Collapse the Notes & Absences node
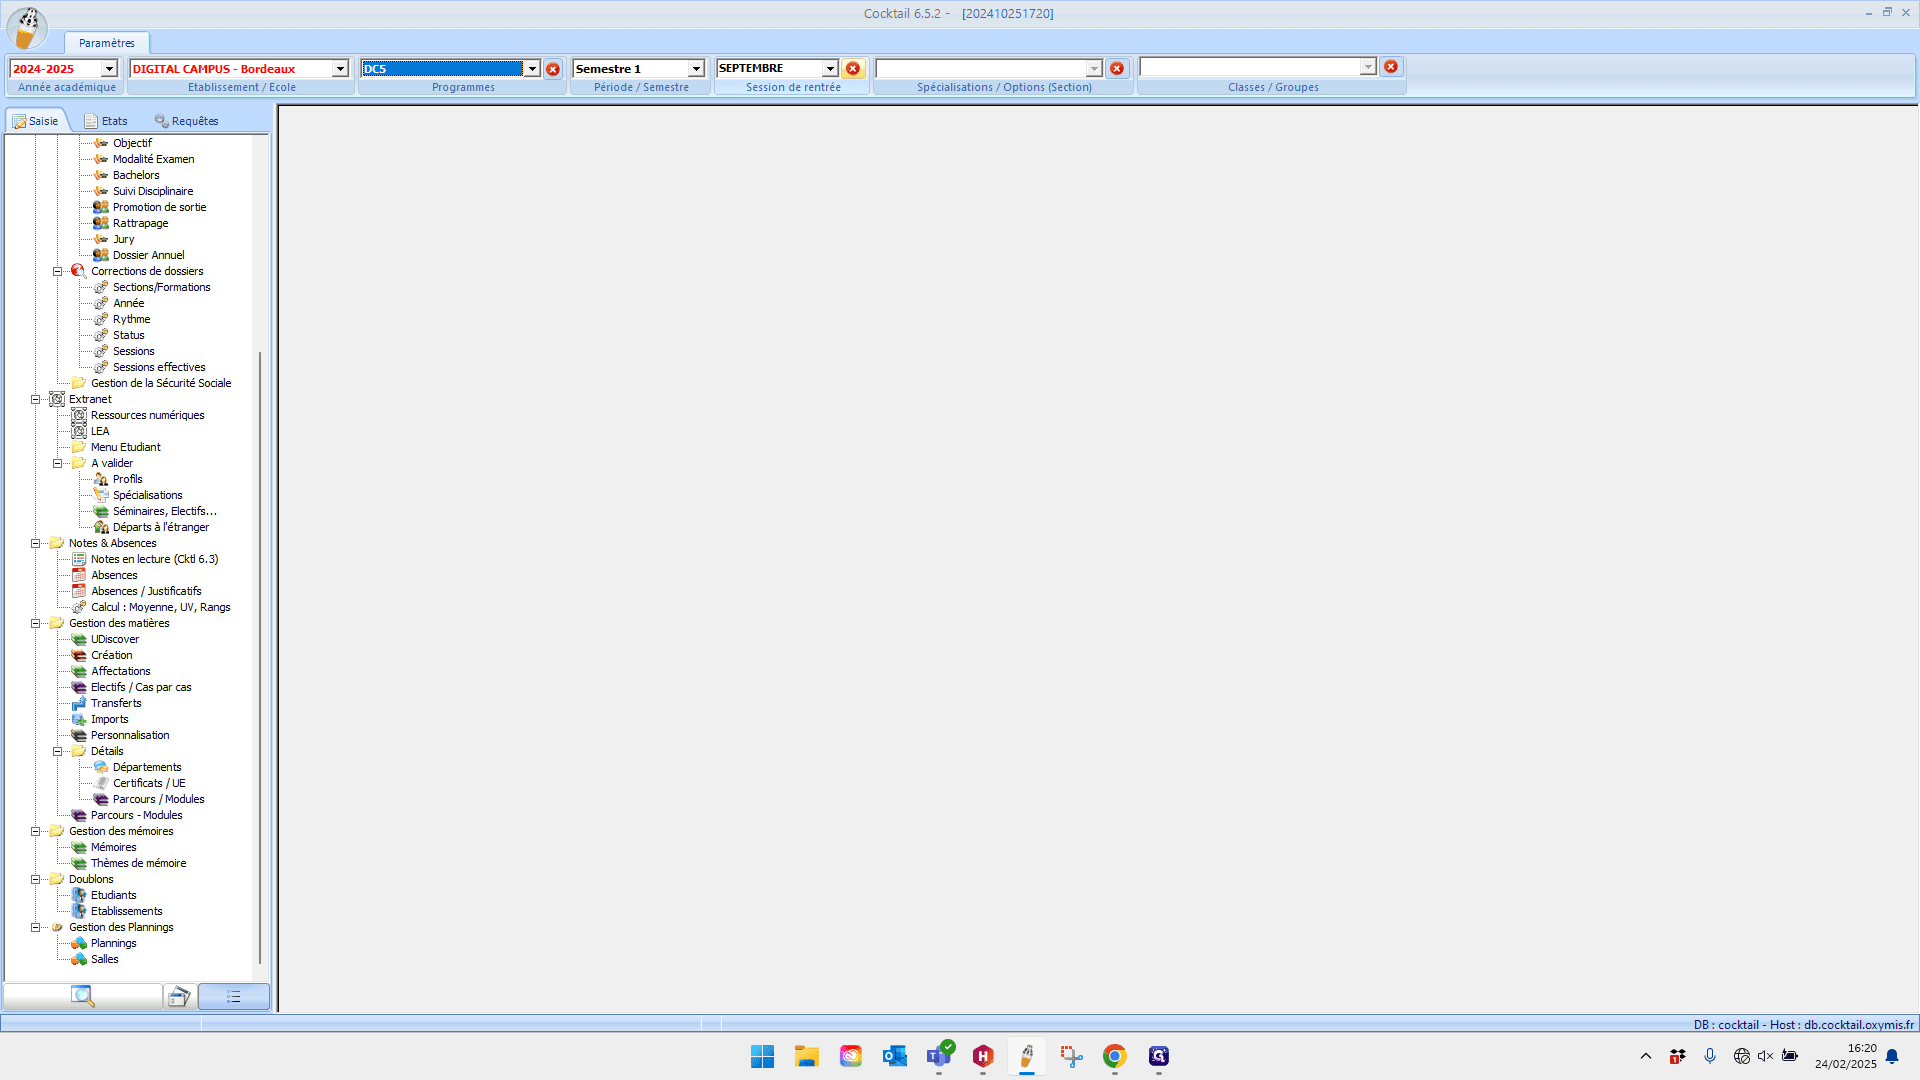This screenshot has width=1920, height=1080. (x=35, y=543)
